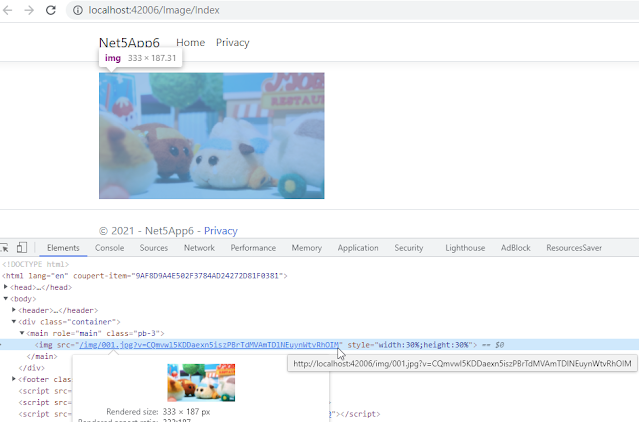Select the html lang="en" DOM line
639x422 pixels.
(145, 276)
